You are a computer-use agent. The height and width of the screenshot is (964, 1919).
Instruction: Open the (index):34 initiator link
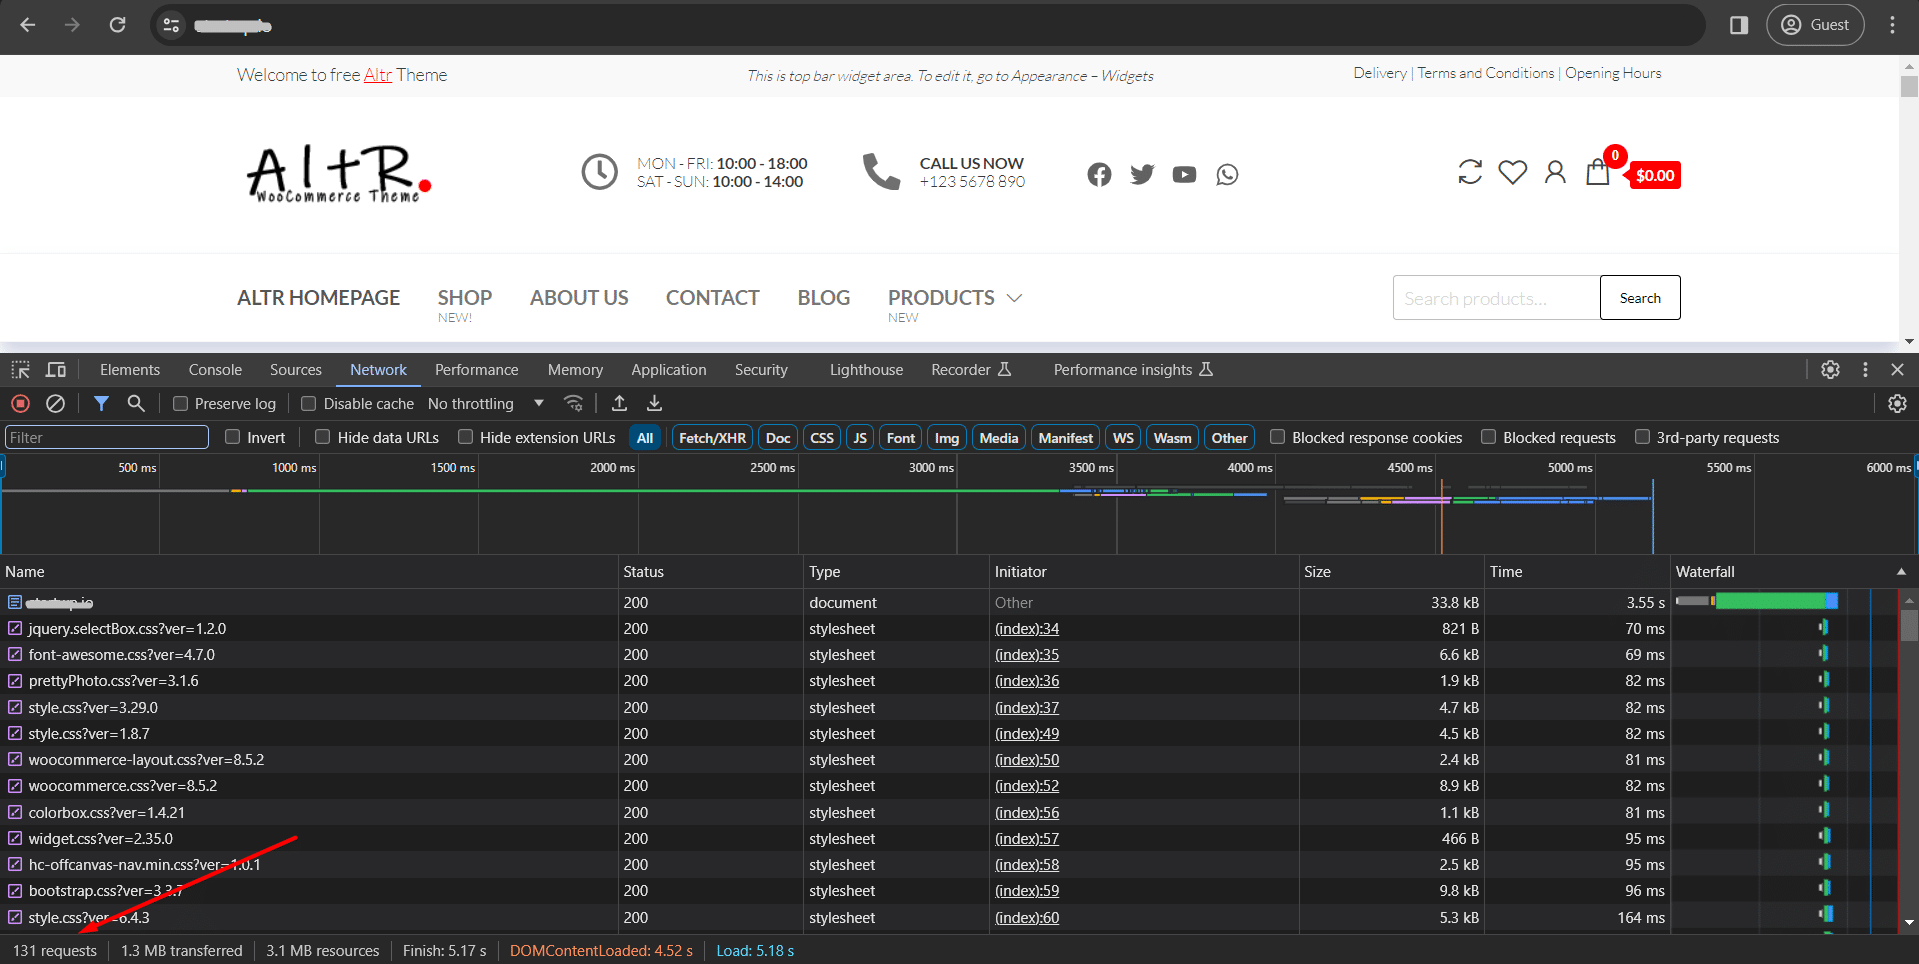[1026, 628]
